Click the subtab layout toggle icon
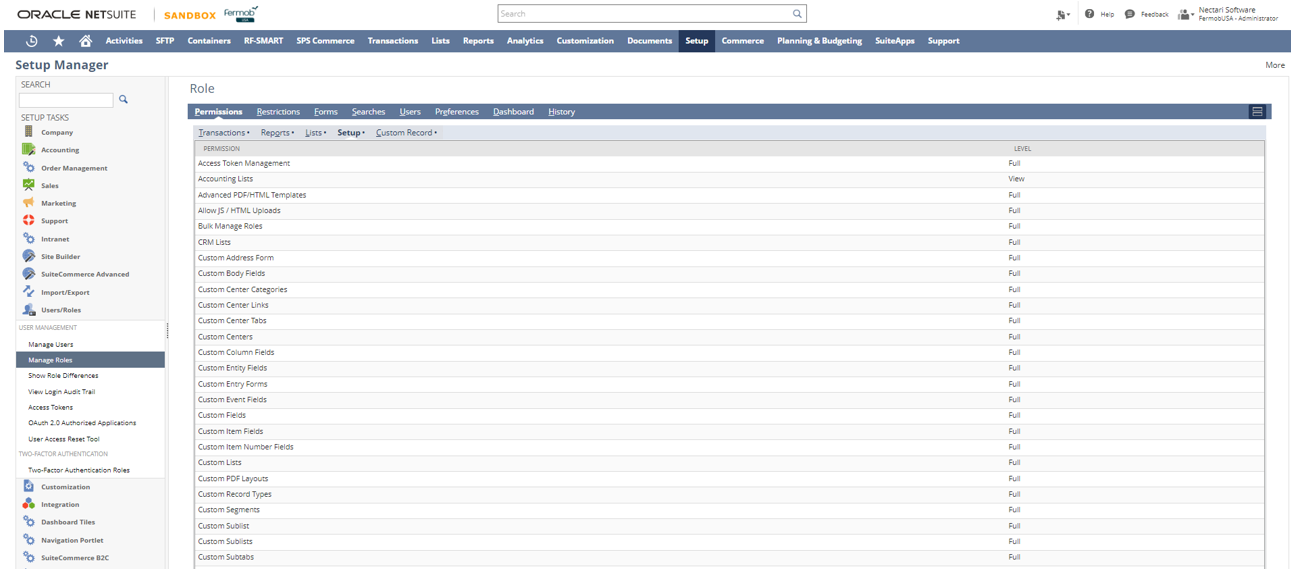This screenshot has width=1291, height=572. click(x=1257, y=112)
